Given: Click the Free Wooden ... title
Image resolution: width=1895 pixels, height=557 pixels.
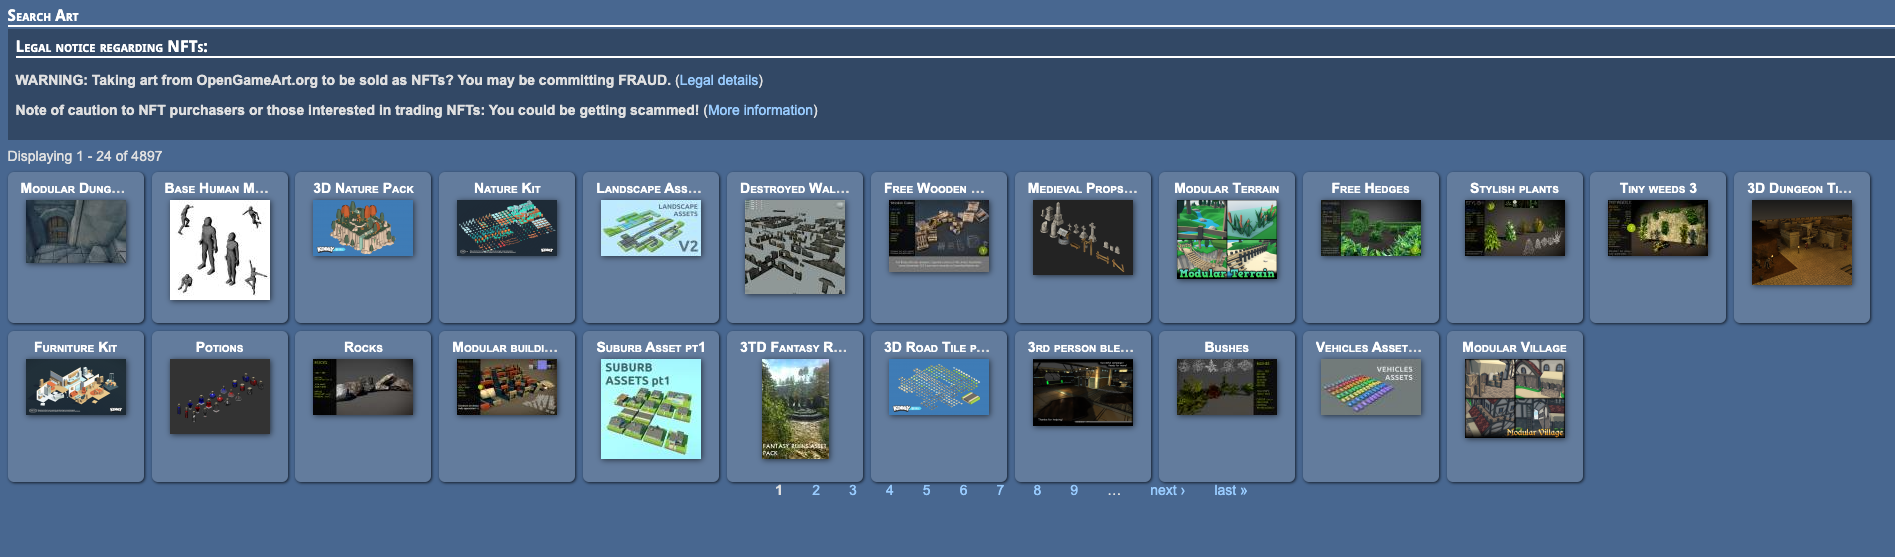Looking at the screenshot, I should click(x=934, y=188).
